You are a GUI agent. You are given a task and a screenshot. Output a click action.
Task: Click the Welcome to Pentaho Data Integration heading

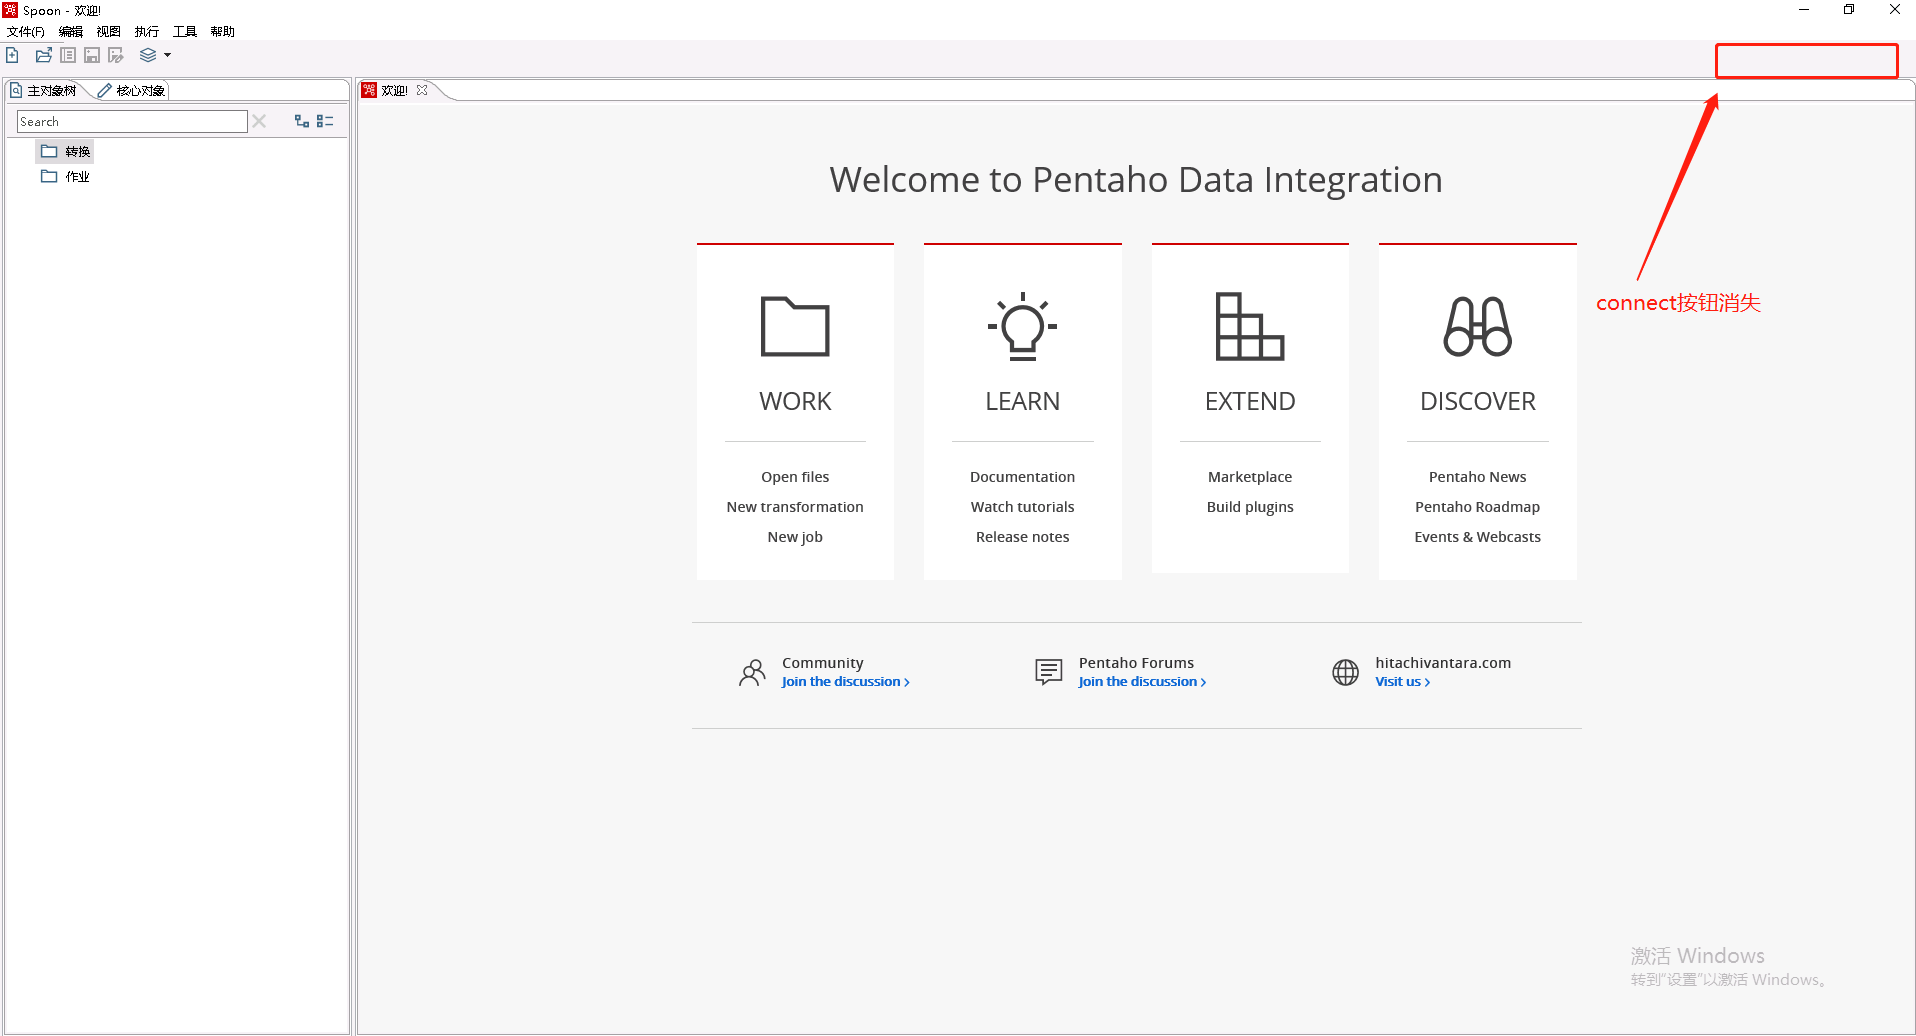click(x=1136, y=180)
